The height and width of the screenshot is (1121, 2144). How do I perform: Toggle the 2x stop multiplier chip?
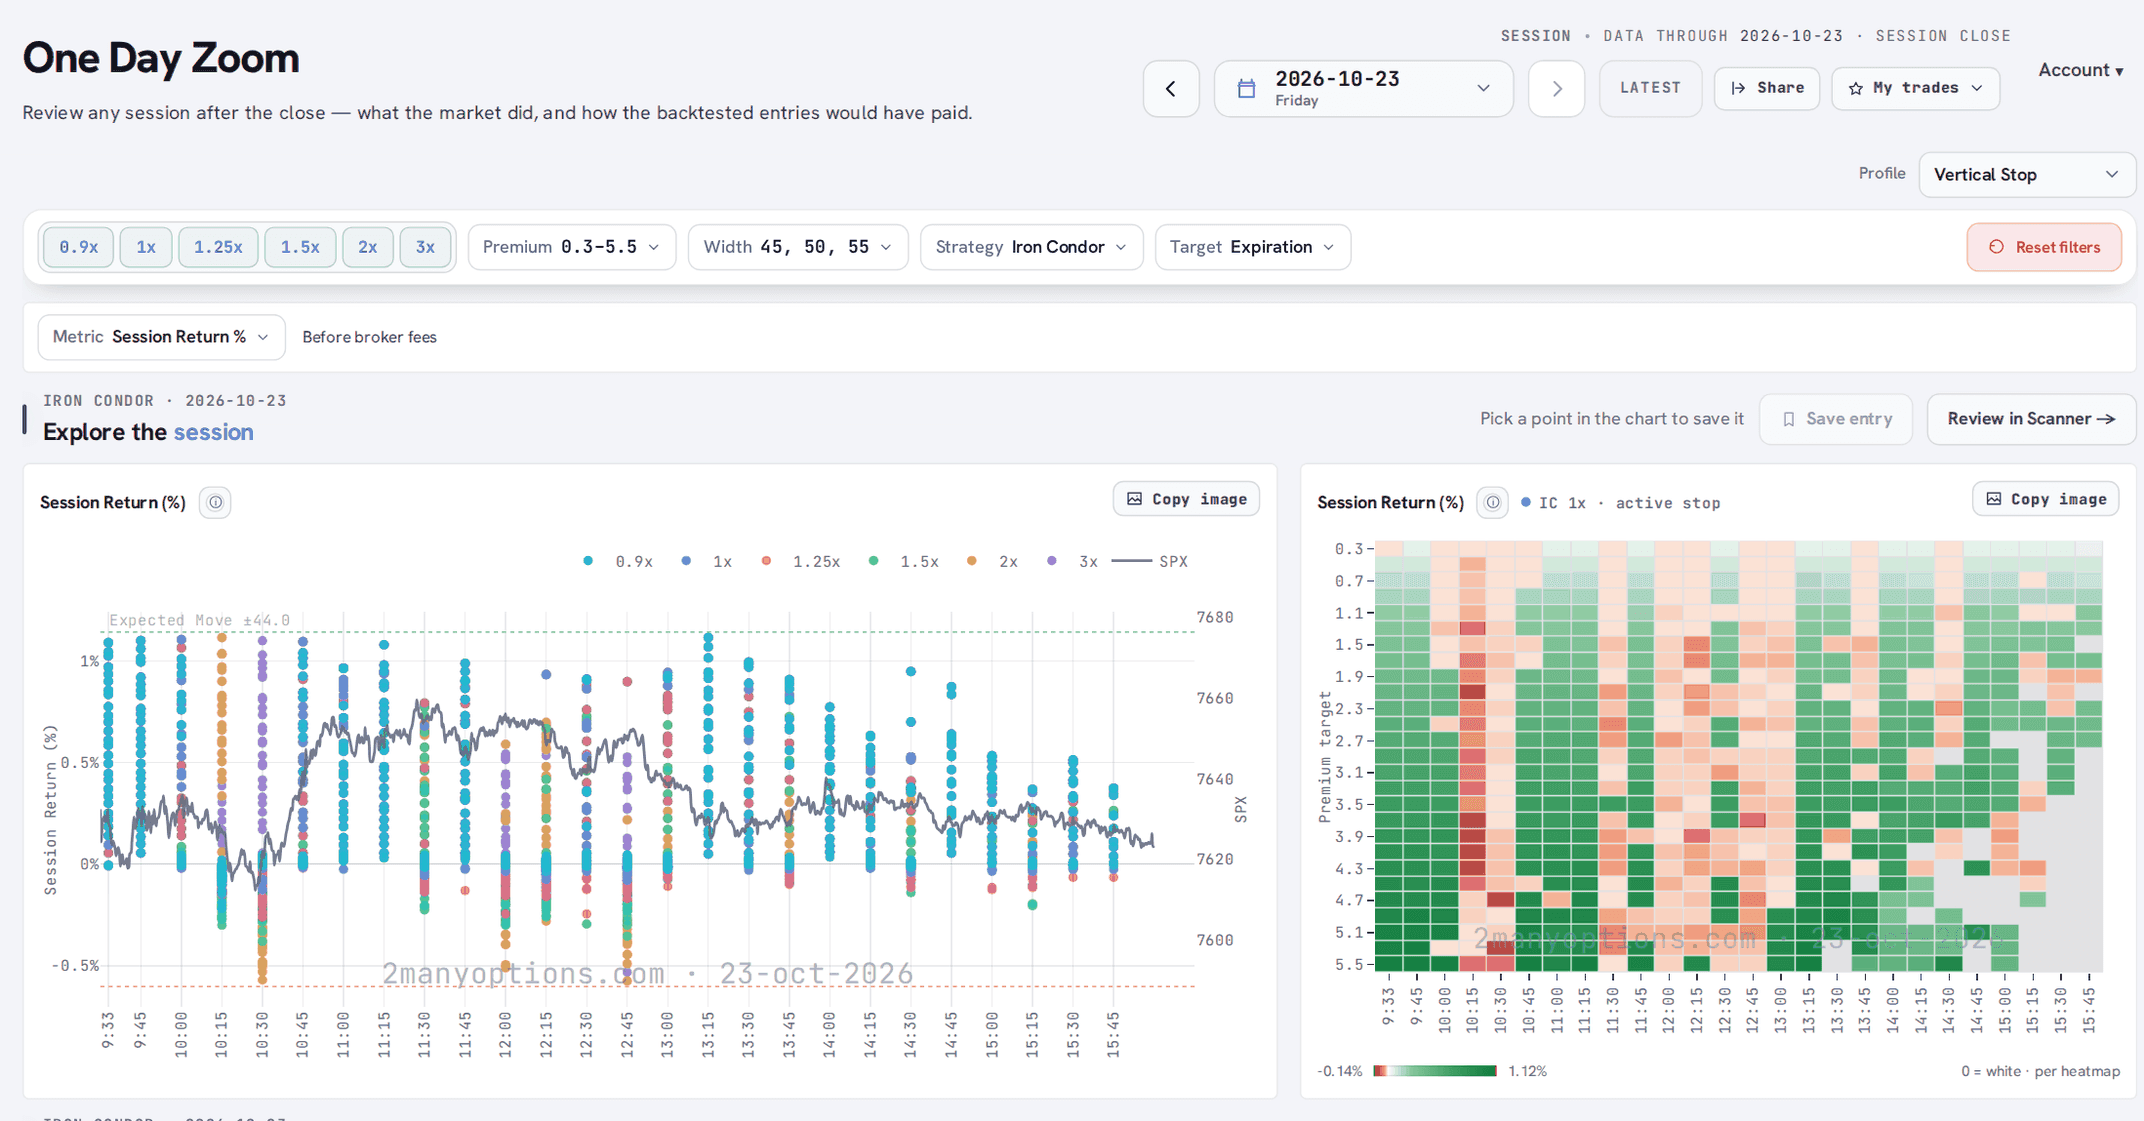(x=368, y=247)
